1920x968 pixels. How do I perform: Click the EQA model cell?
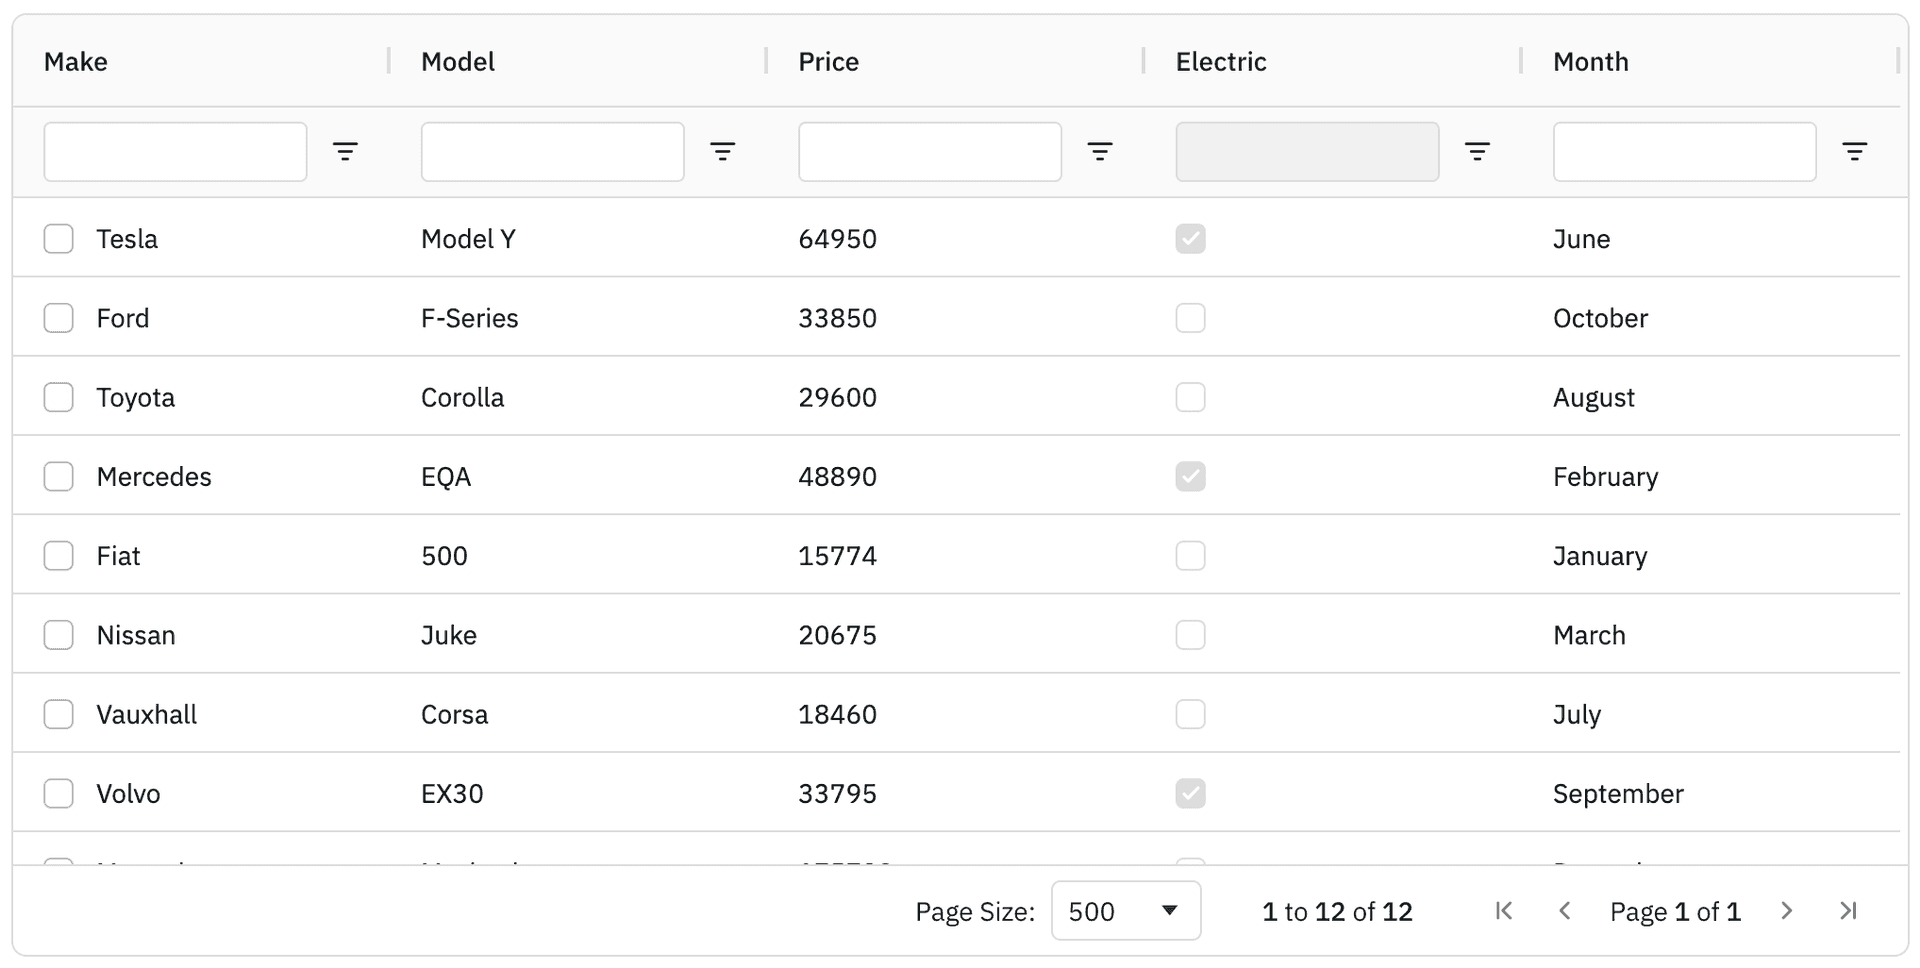click(x=446, y=476)
